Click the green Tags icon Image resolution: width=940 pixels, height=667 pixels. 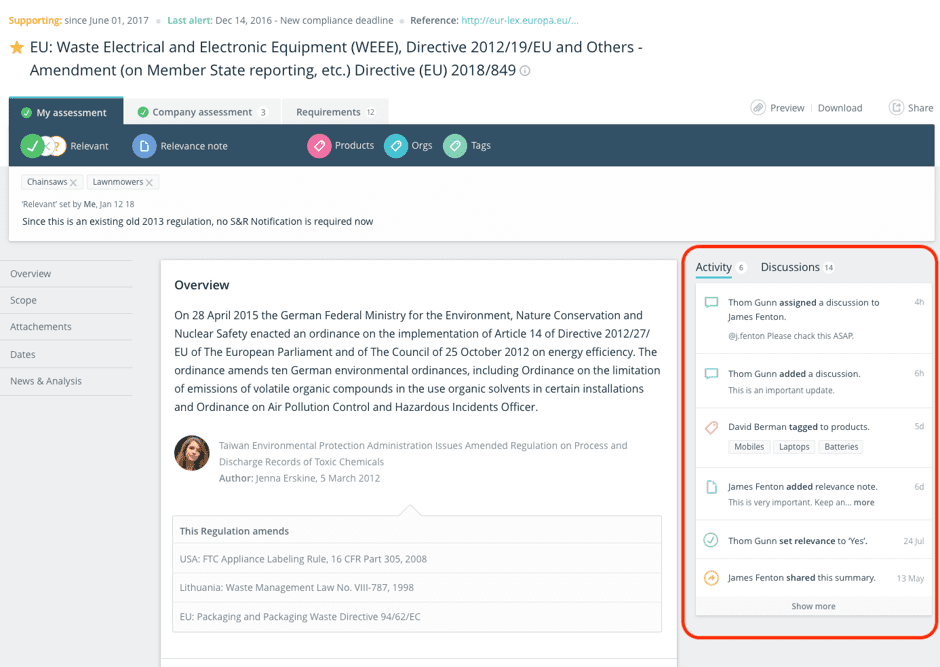[x=455, y=146]
